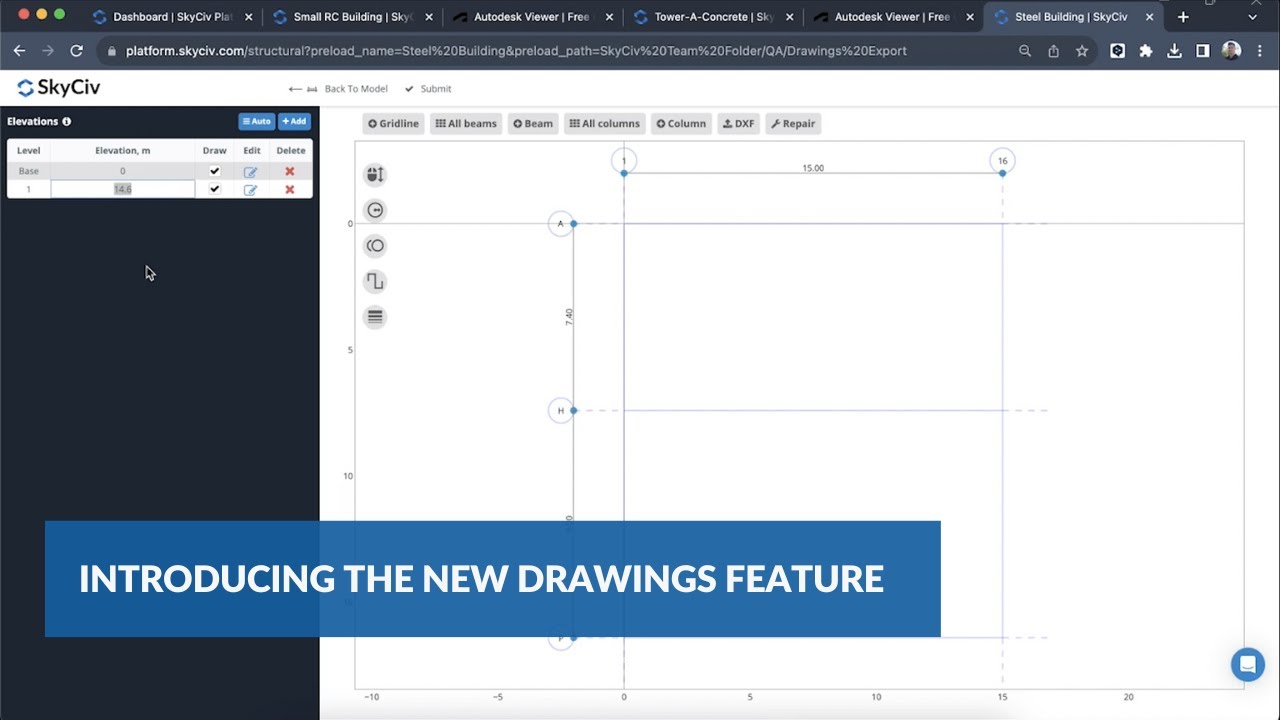Screen dimensions: 1280x720
Task: Click the Add elevation button
Action: 294,121
